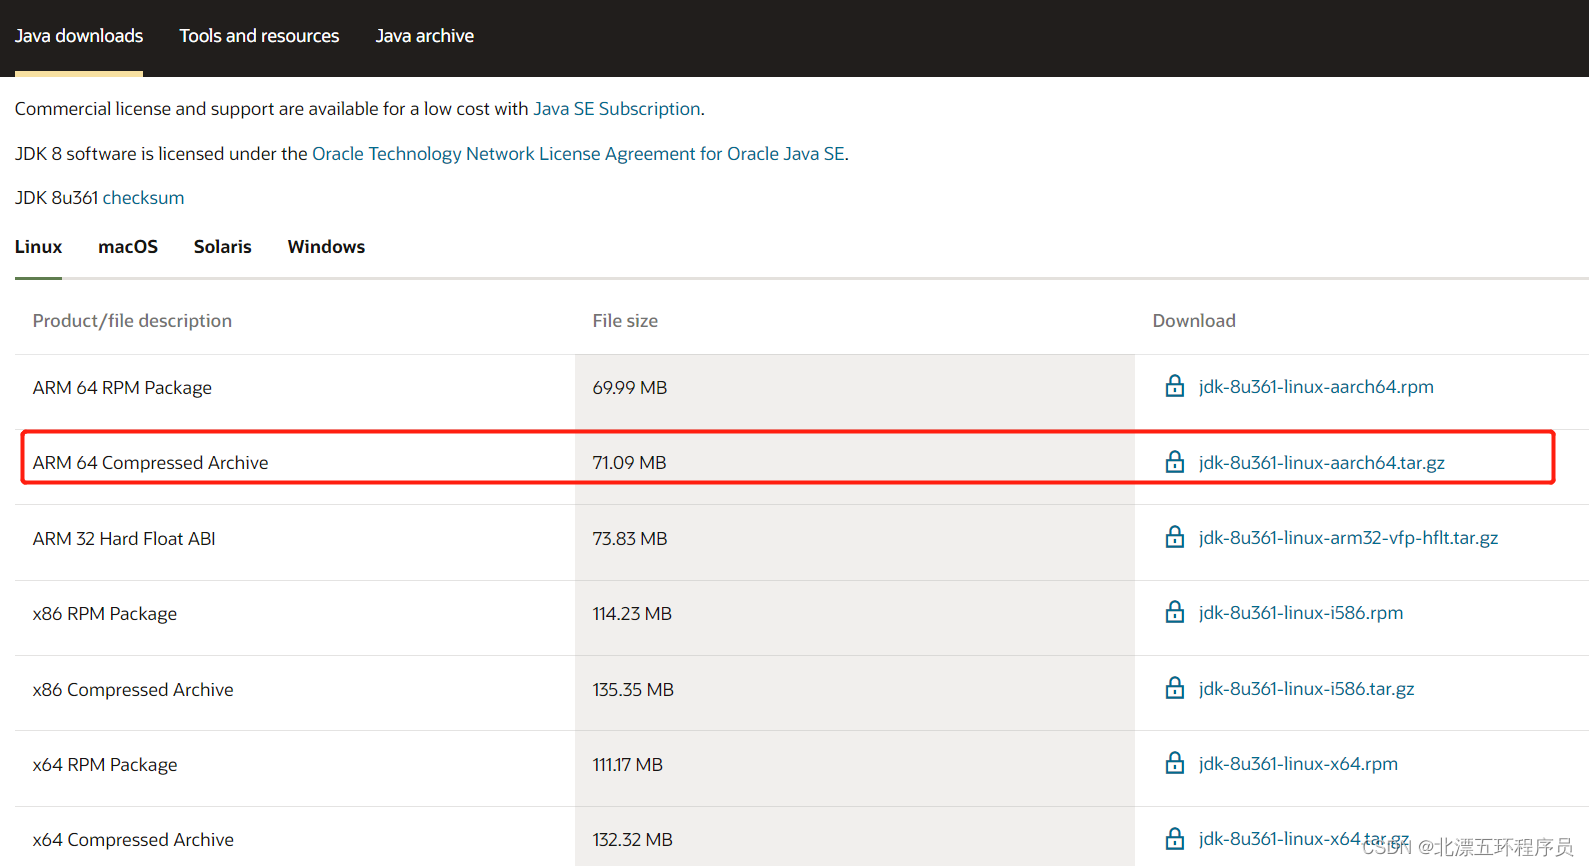Click lock icon for arm32-vfp-hflt.tar.gz

coord(1175,537)
